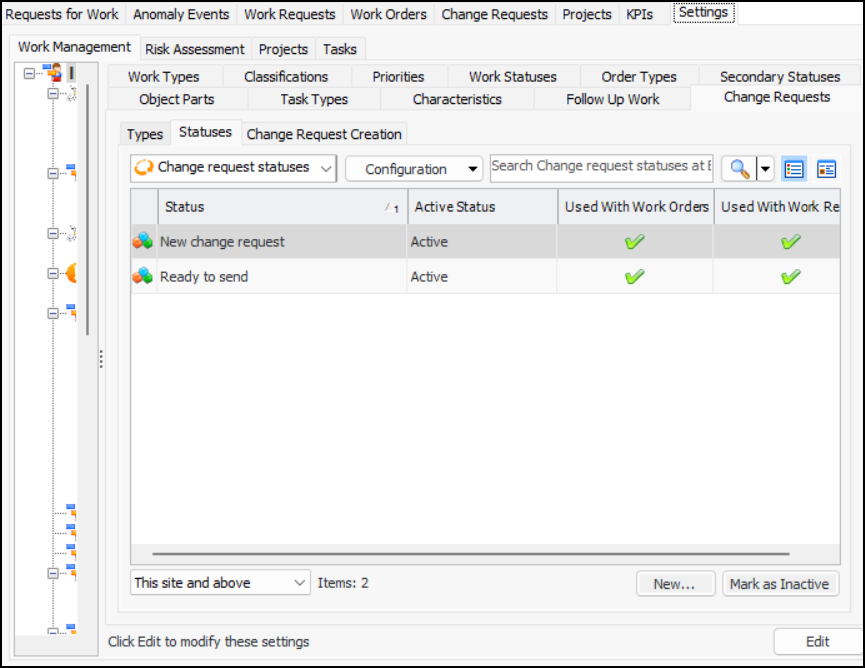Switch to the Types sub-tab
The image size is (865, 668).
click(x=145, y=134)
